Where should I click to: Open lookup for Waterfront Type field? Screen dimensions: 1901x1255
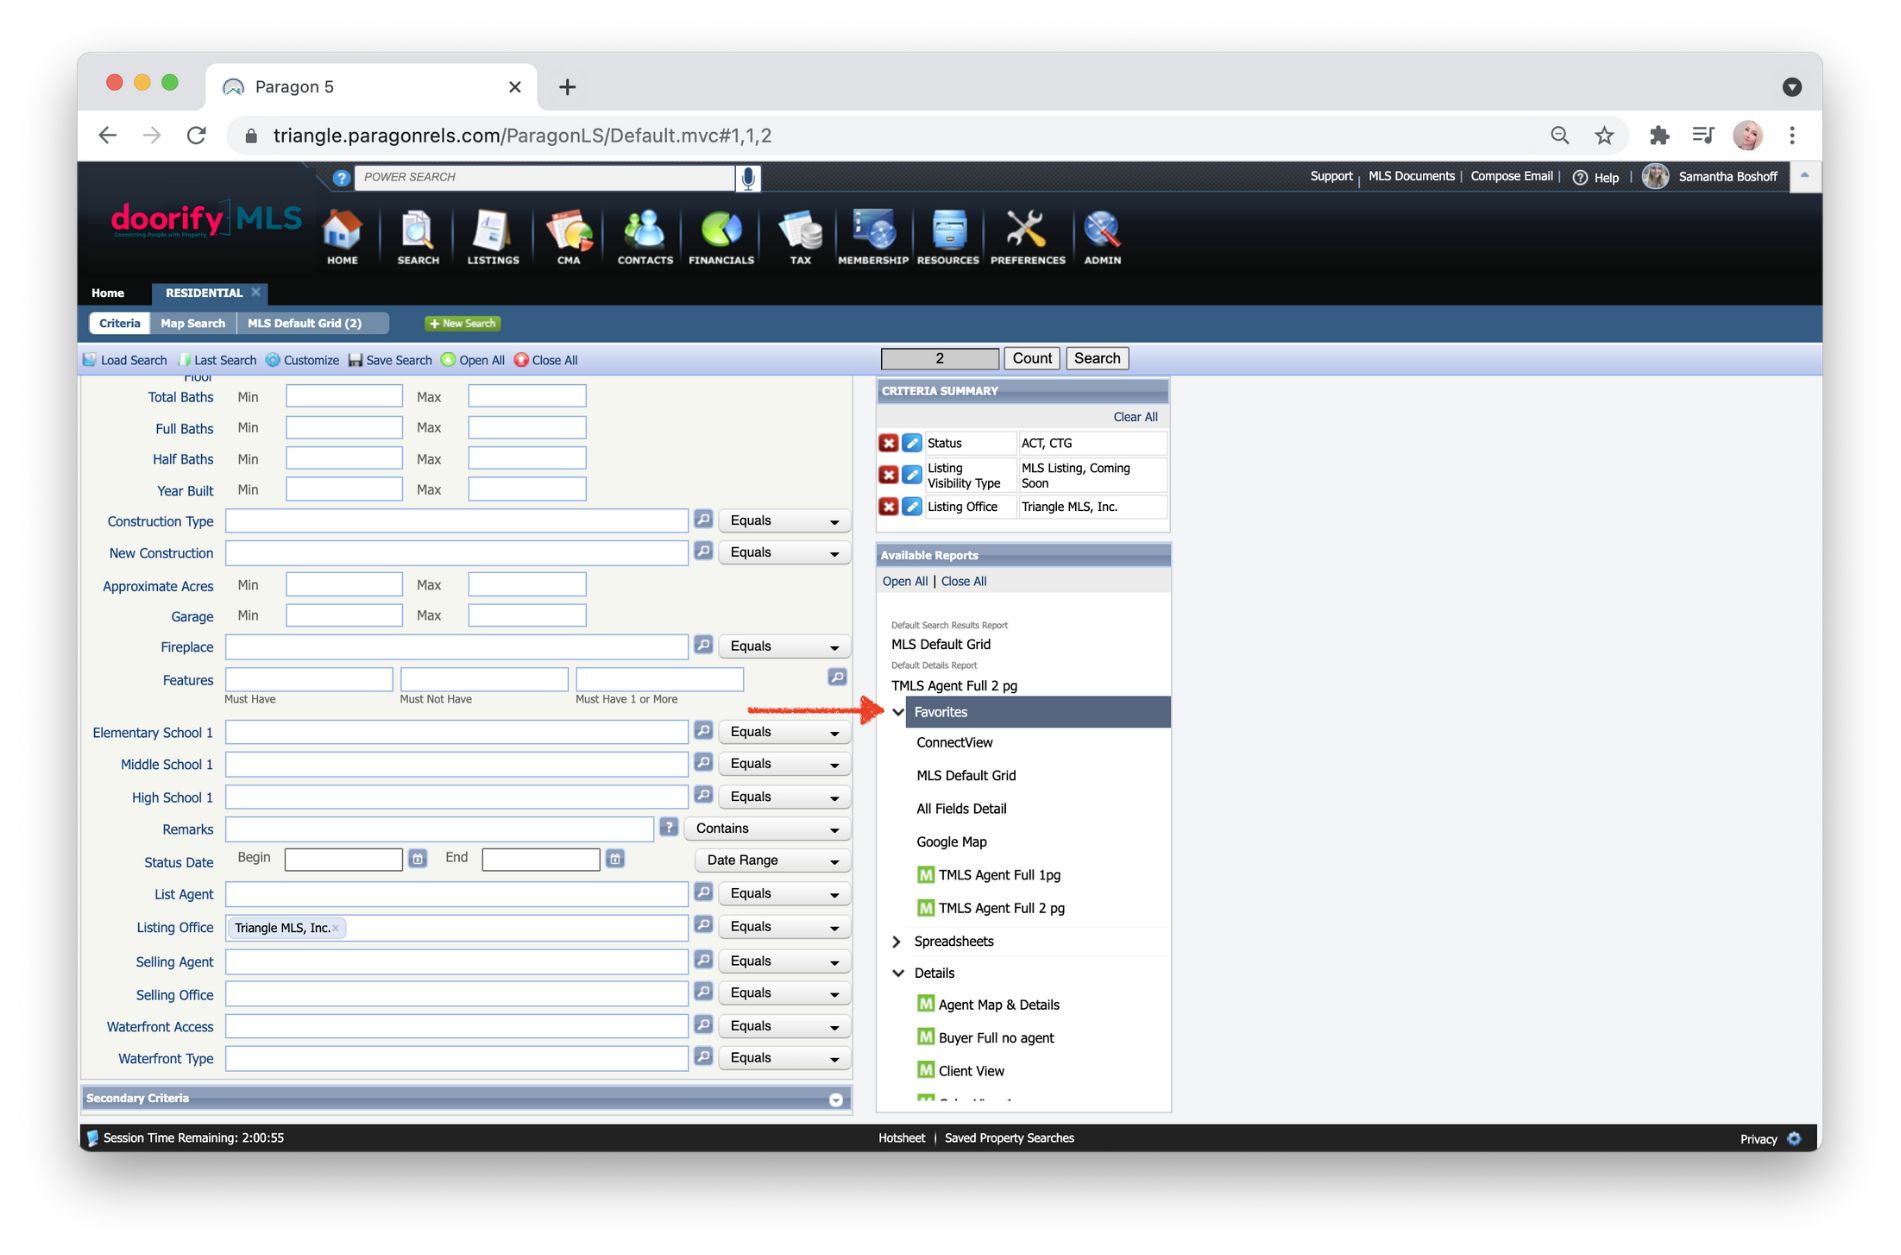point(703,1057)
